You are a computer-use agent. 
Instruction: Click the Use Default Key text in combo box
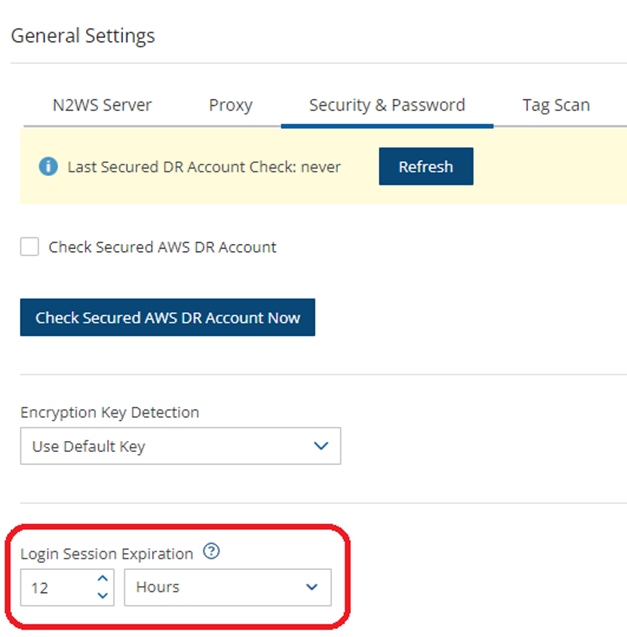click(x=88, y=447)
